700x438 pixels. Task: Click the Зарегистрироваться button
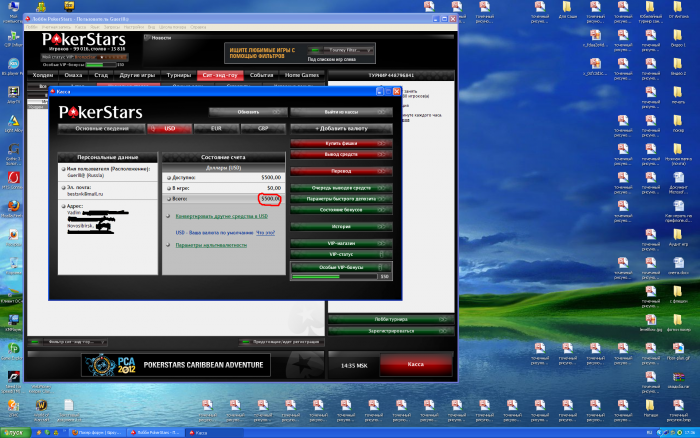pos(392,331)
